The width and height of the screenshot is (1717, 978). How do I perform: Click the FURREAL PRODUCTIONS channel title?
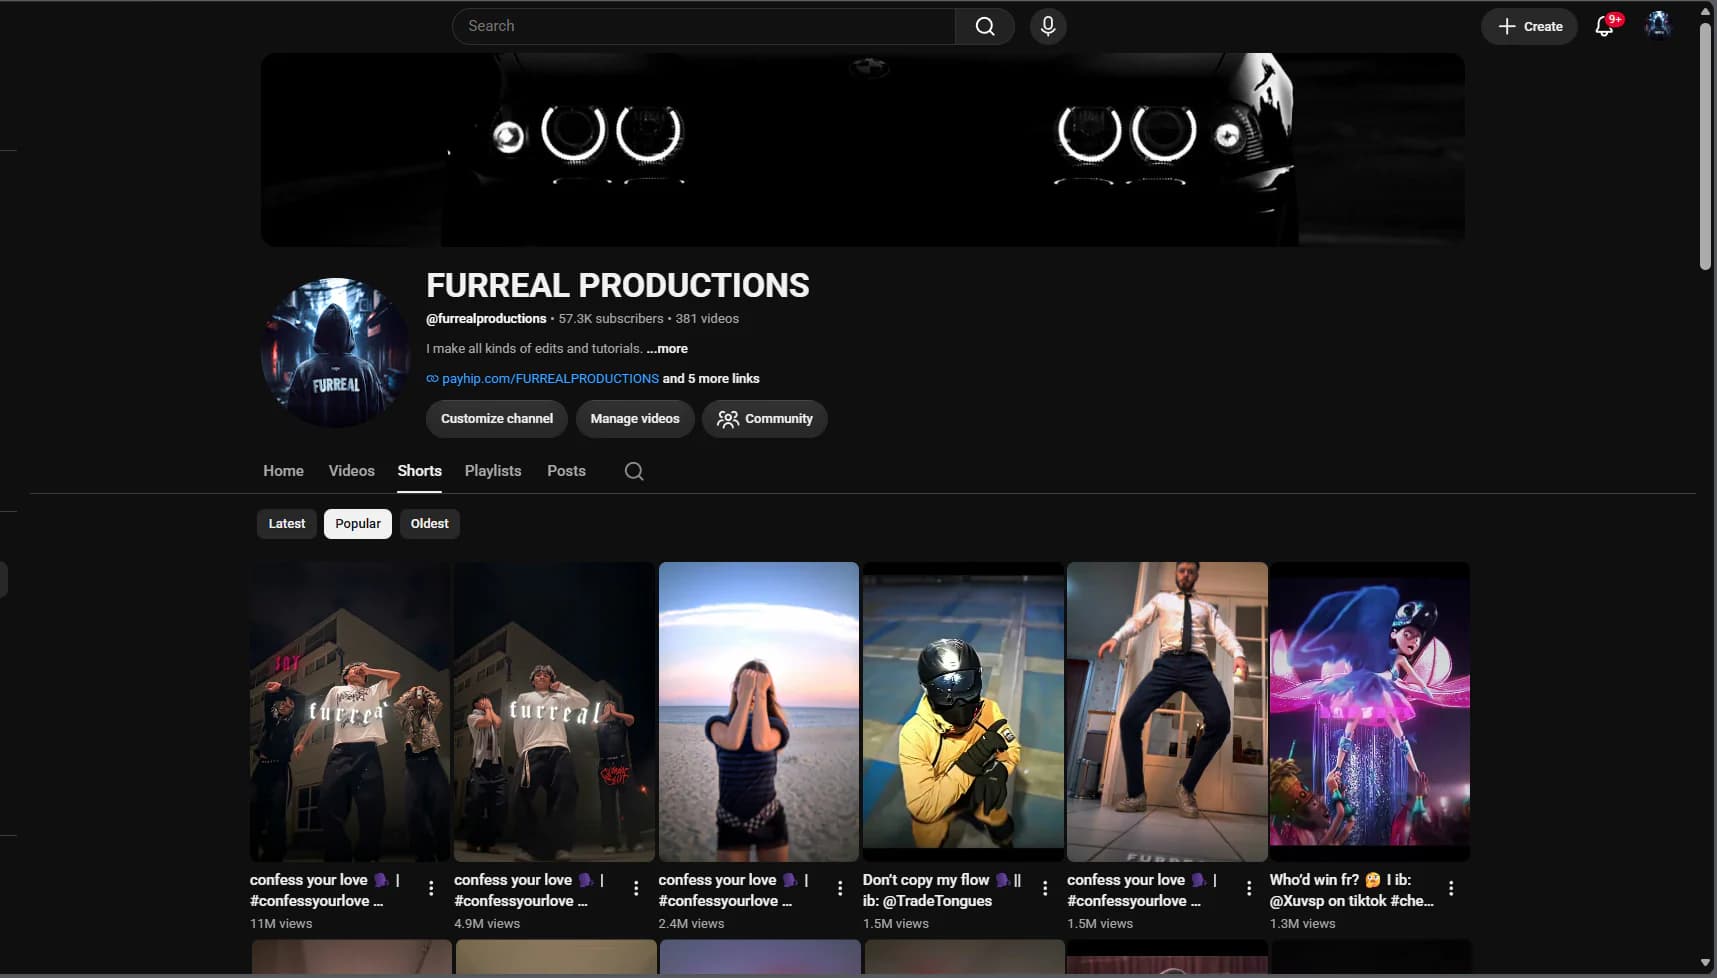coord(618,286)
